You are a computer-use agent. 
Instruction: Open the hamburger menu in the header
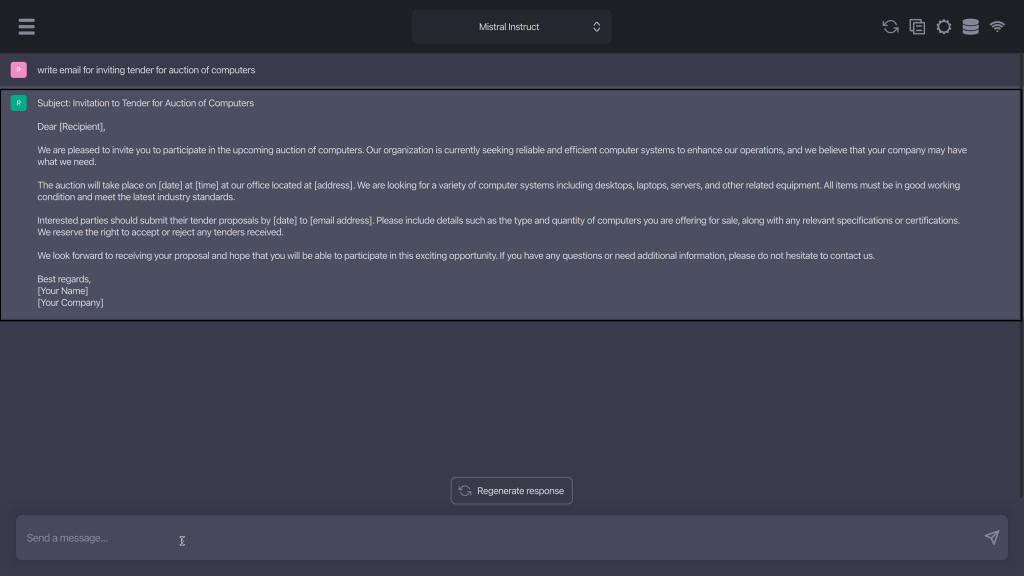coord(27,27)
